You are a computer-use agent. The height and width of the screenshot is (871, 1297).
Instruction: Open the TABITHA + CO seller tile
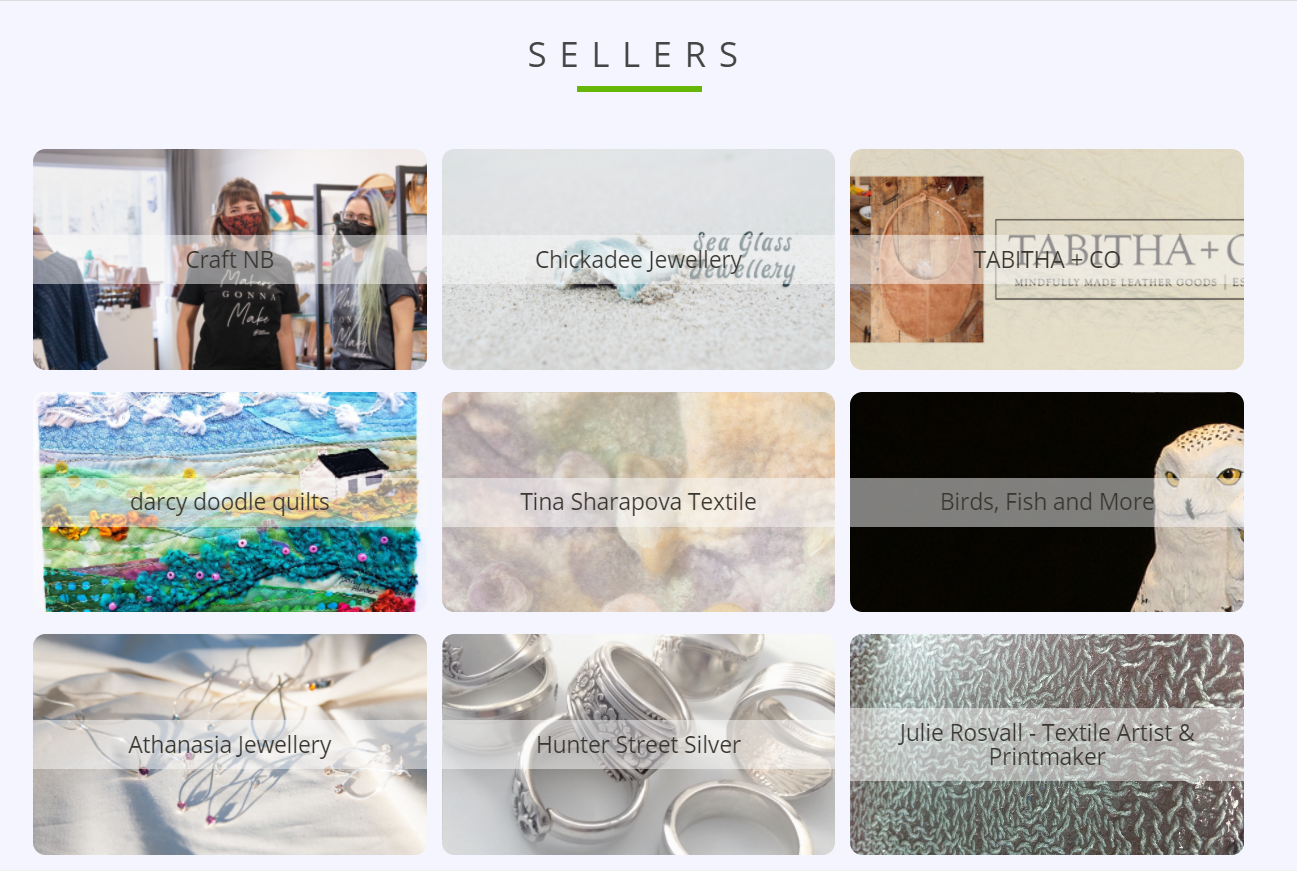1047,260
